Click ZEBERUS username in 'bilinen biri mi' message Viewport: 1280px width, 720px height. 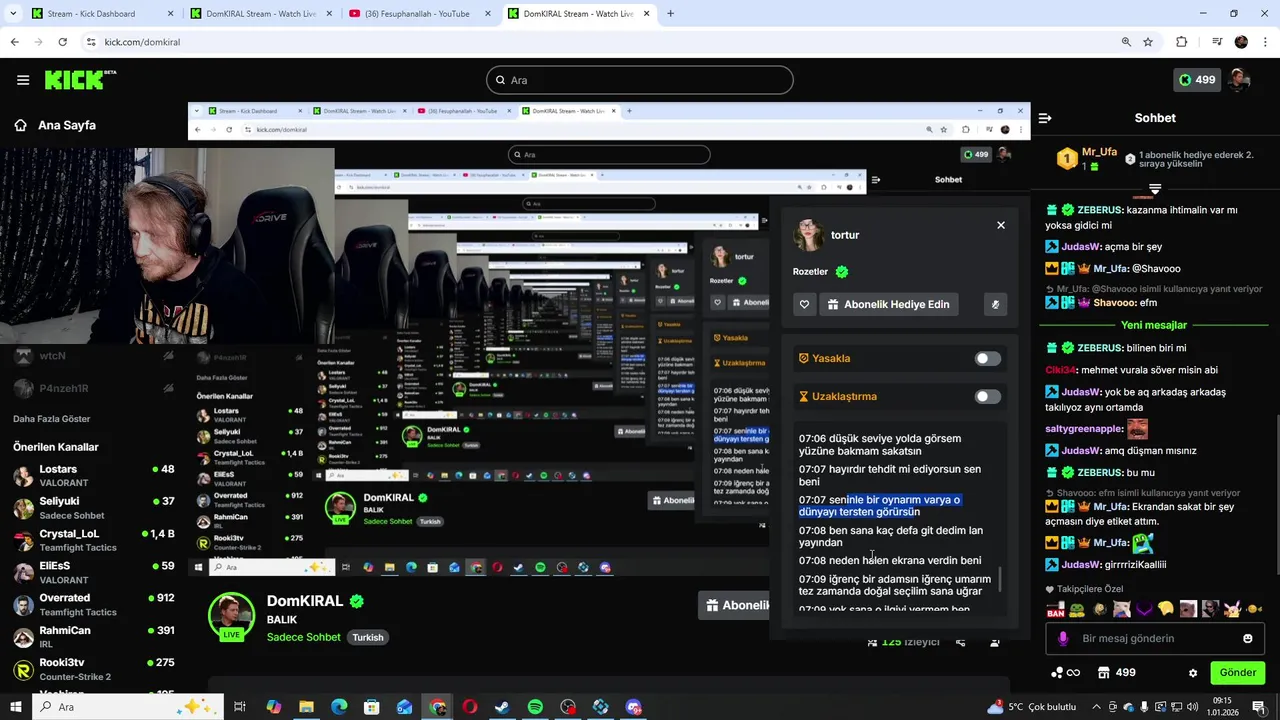[1099, 348]
